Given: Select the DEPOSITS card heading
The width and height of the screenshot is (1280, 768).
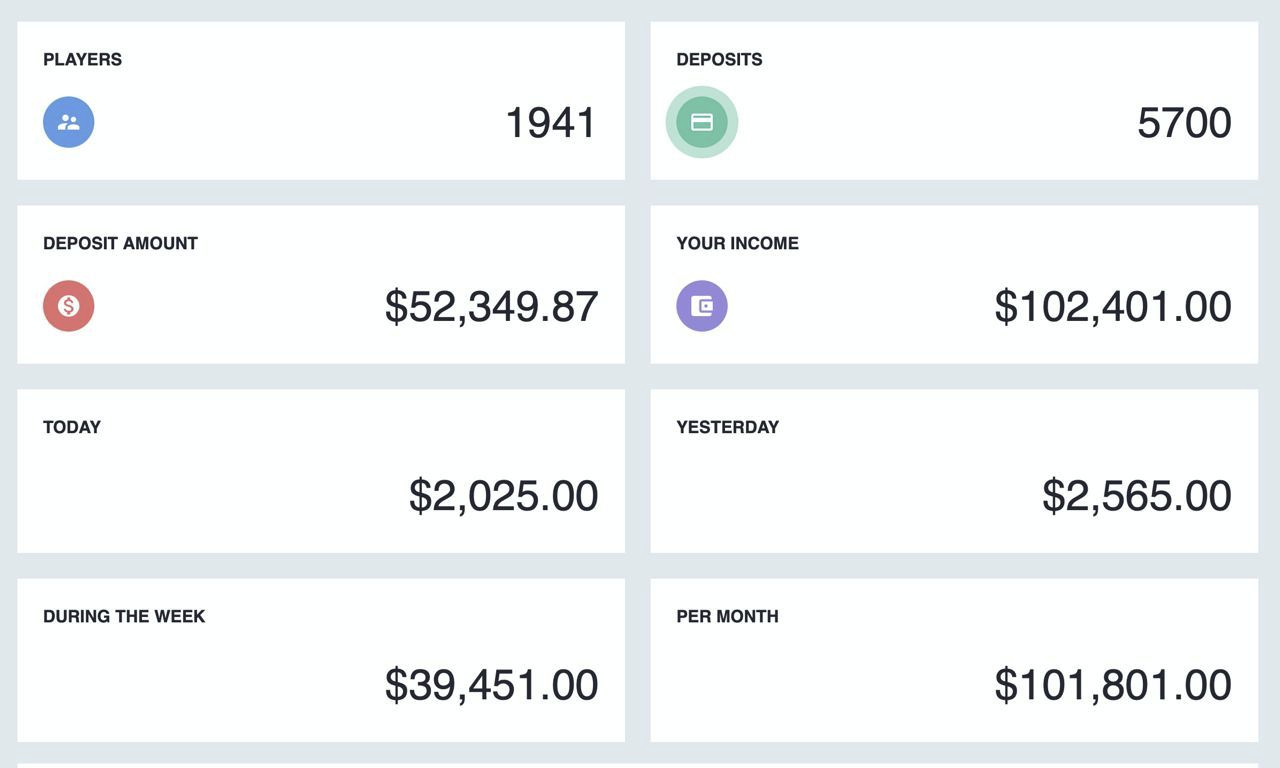Looking at the screenshot, I should (x=719, y=59).
